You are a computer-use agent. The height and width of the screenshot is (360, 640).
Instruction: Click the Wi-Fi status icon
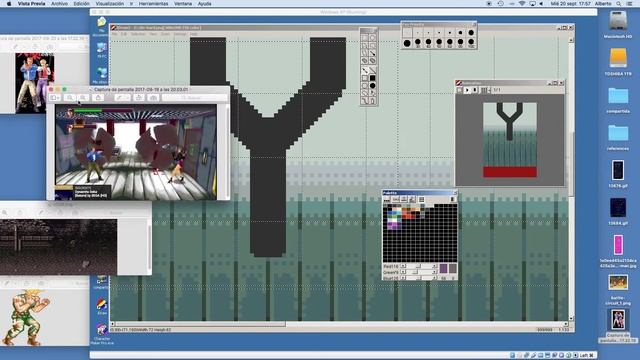click(x=522, y=3)
